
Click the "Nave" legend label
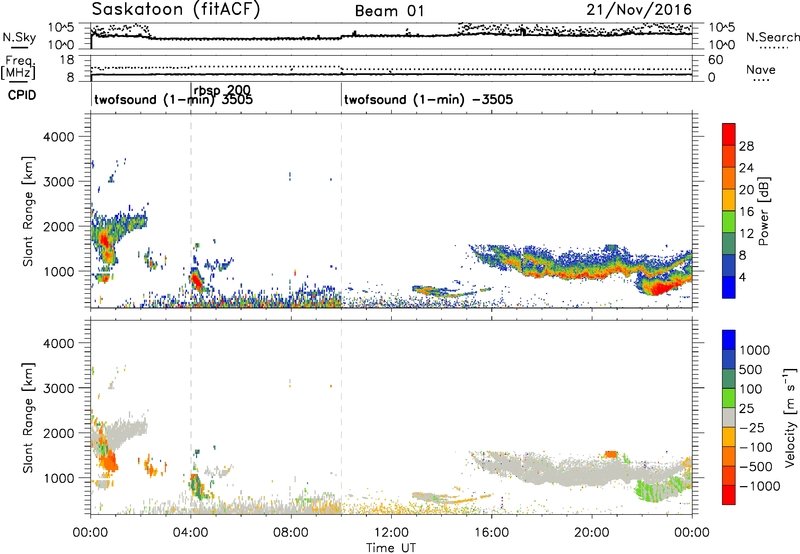tap(760, 69)
